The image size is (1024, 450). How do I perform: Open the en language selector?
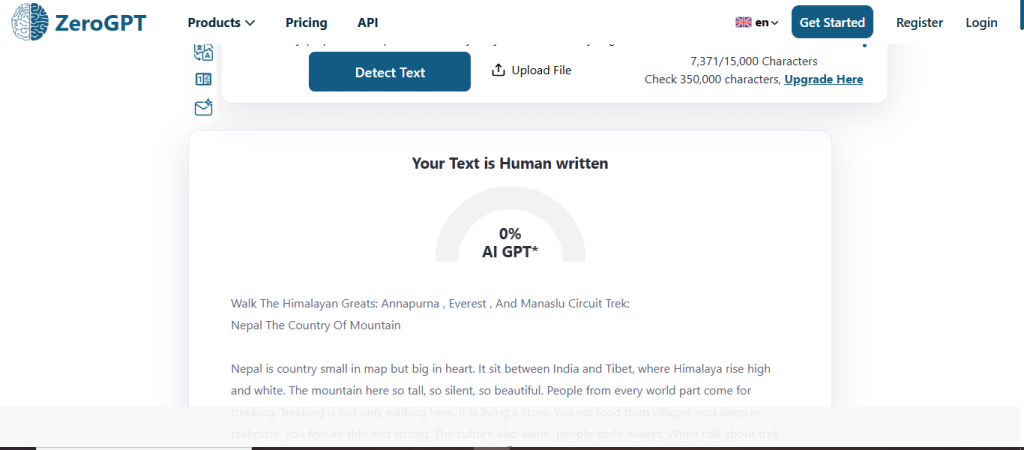[767, 23]
